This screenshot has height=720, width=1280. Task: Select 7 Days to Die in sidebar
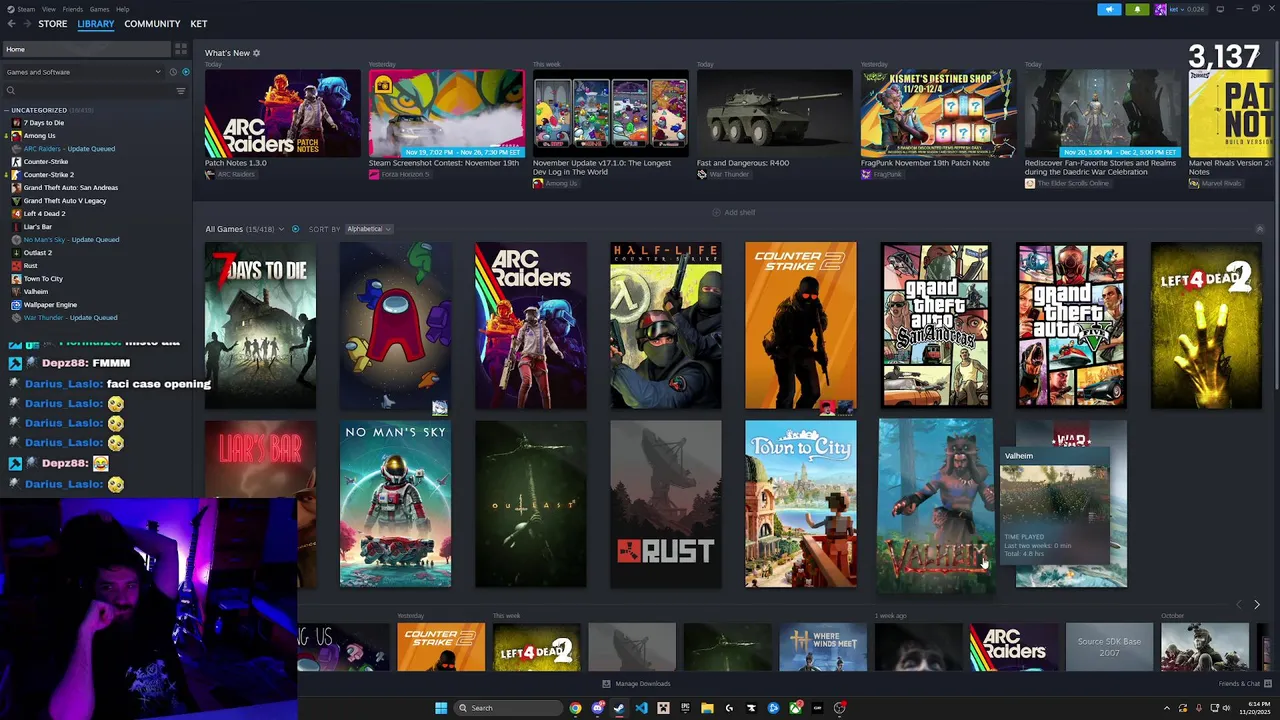point(44,123)
